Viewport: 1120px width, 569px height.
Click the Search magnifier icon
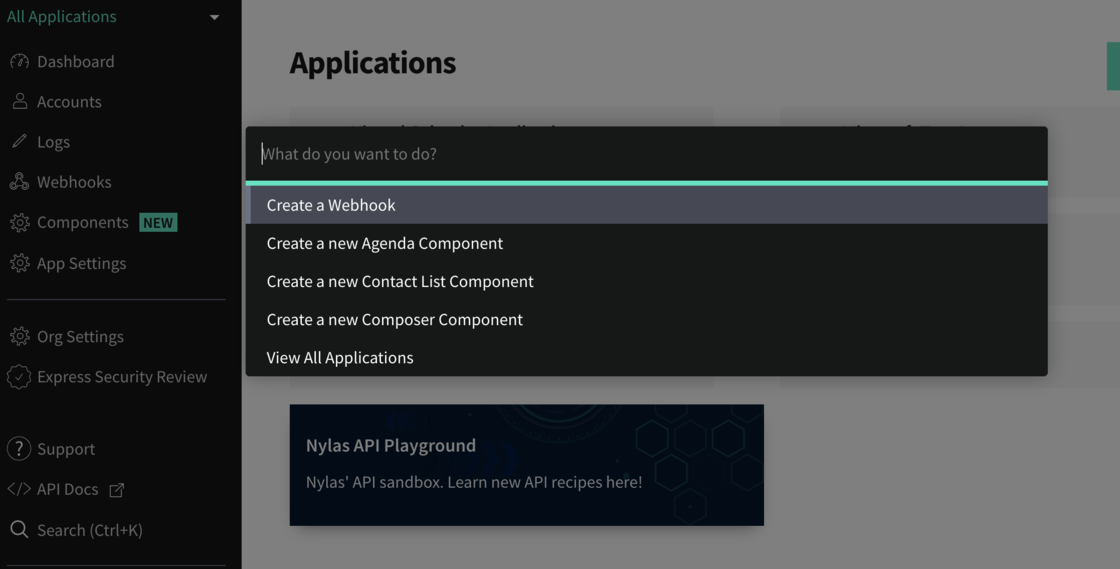tap(19, 530)
